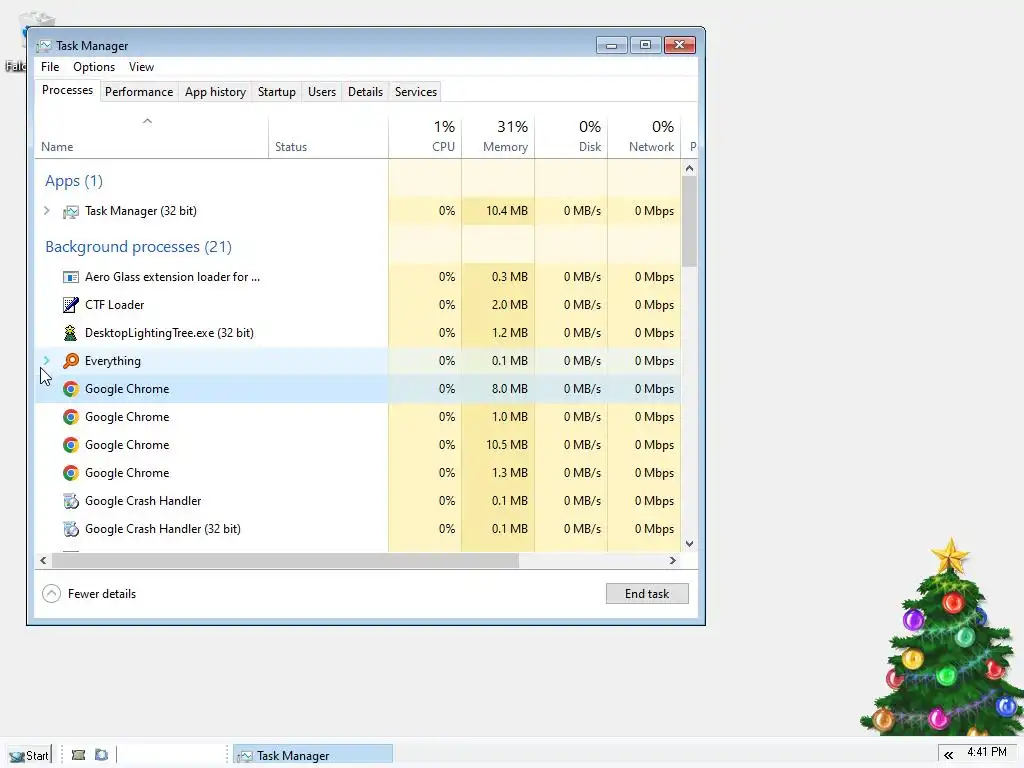The width and height of the screenshot is (1024, 768).
Task: Switch to the Performance tab
Action: click(x=139, y=92)
